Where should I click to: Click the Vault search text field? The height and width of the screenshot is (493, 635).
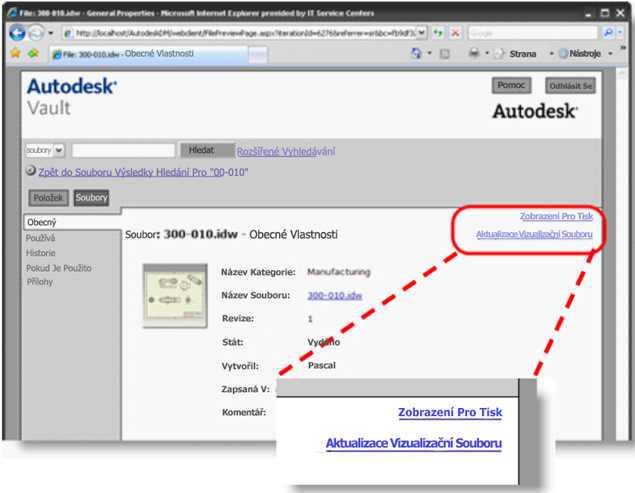coord(123,150)
